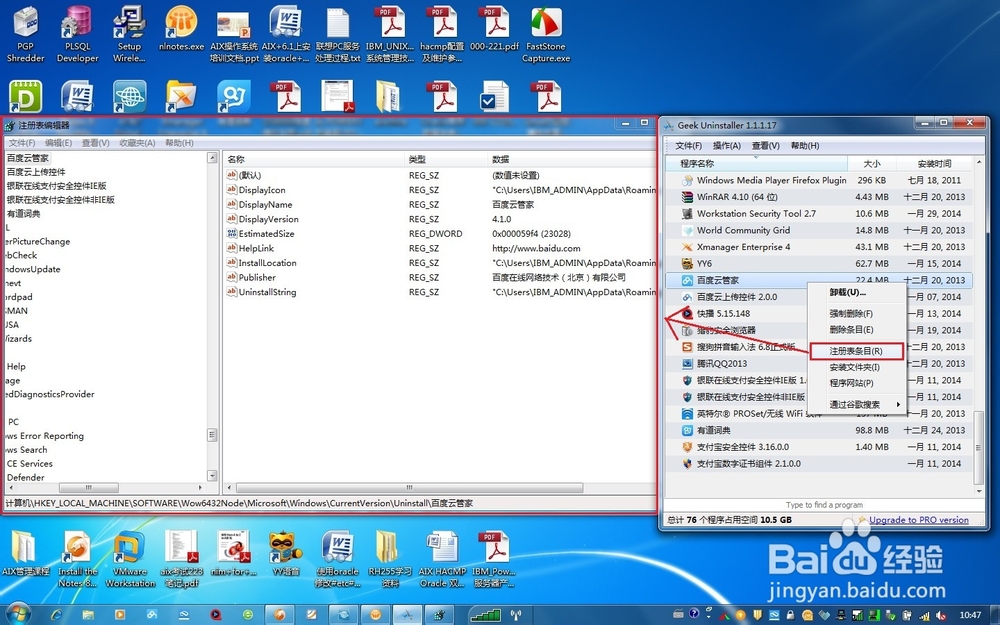
Task: Click the Geek Uninstaller list scroll-down arrow
Action: pyautogui.click(x=979, y=492)
